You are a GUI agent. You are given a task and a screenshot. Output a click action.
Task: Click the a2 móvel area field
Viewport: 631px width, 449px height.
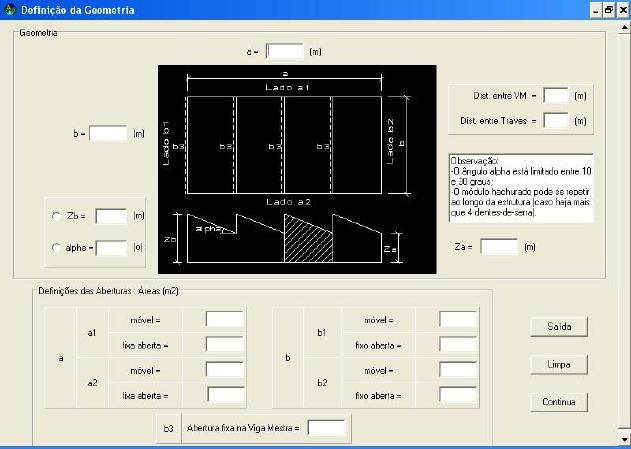(225, 369)
